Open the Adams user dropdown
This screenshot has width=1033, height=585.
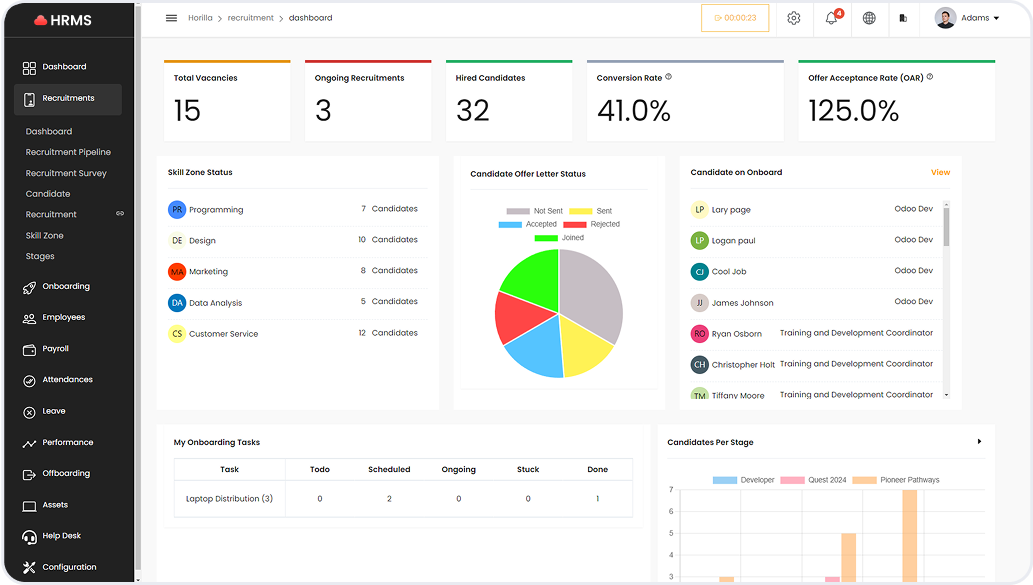pyautogui.click(x=966, y=18)
